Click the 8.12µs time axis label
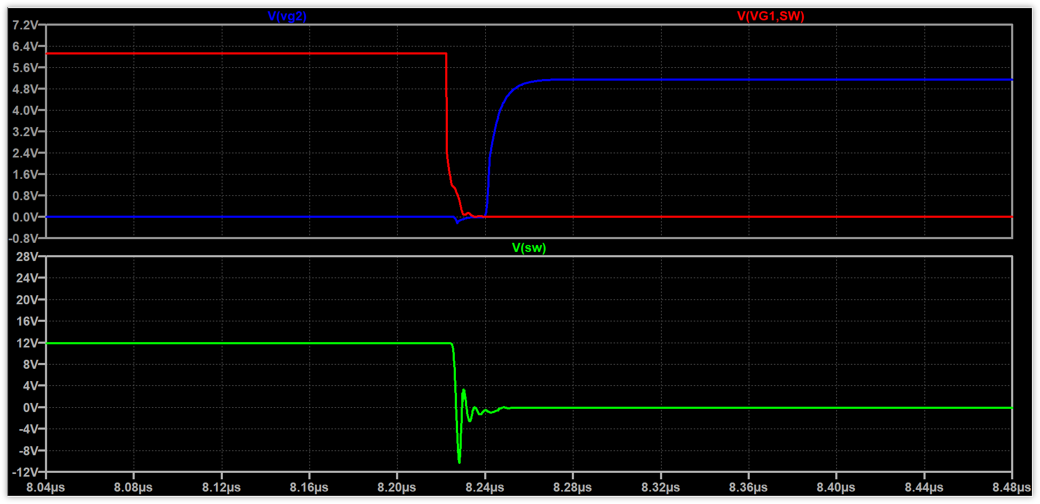 pos(222,487)
